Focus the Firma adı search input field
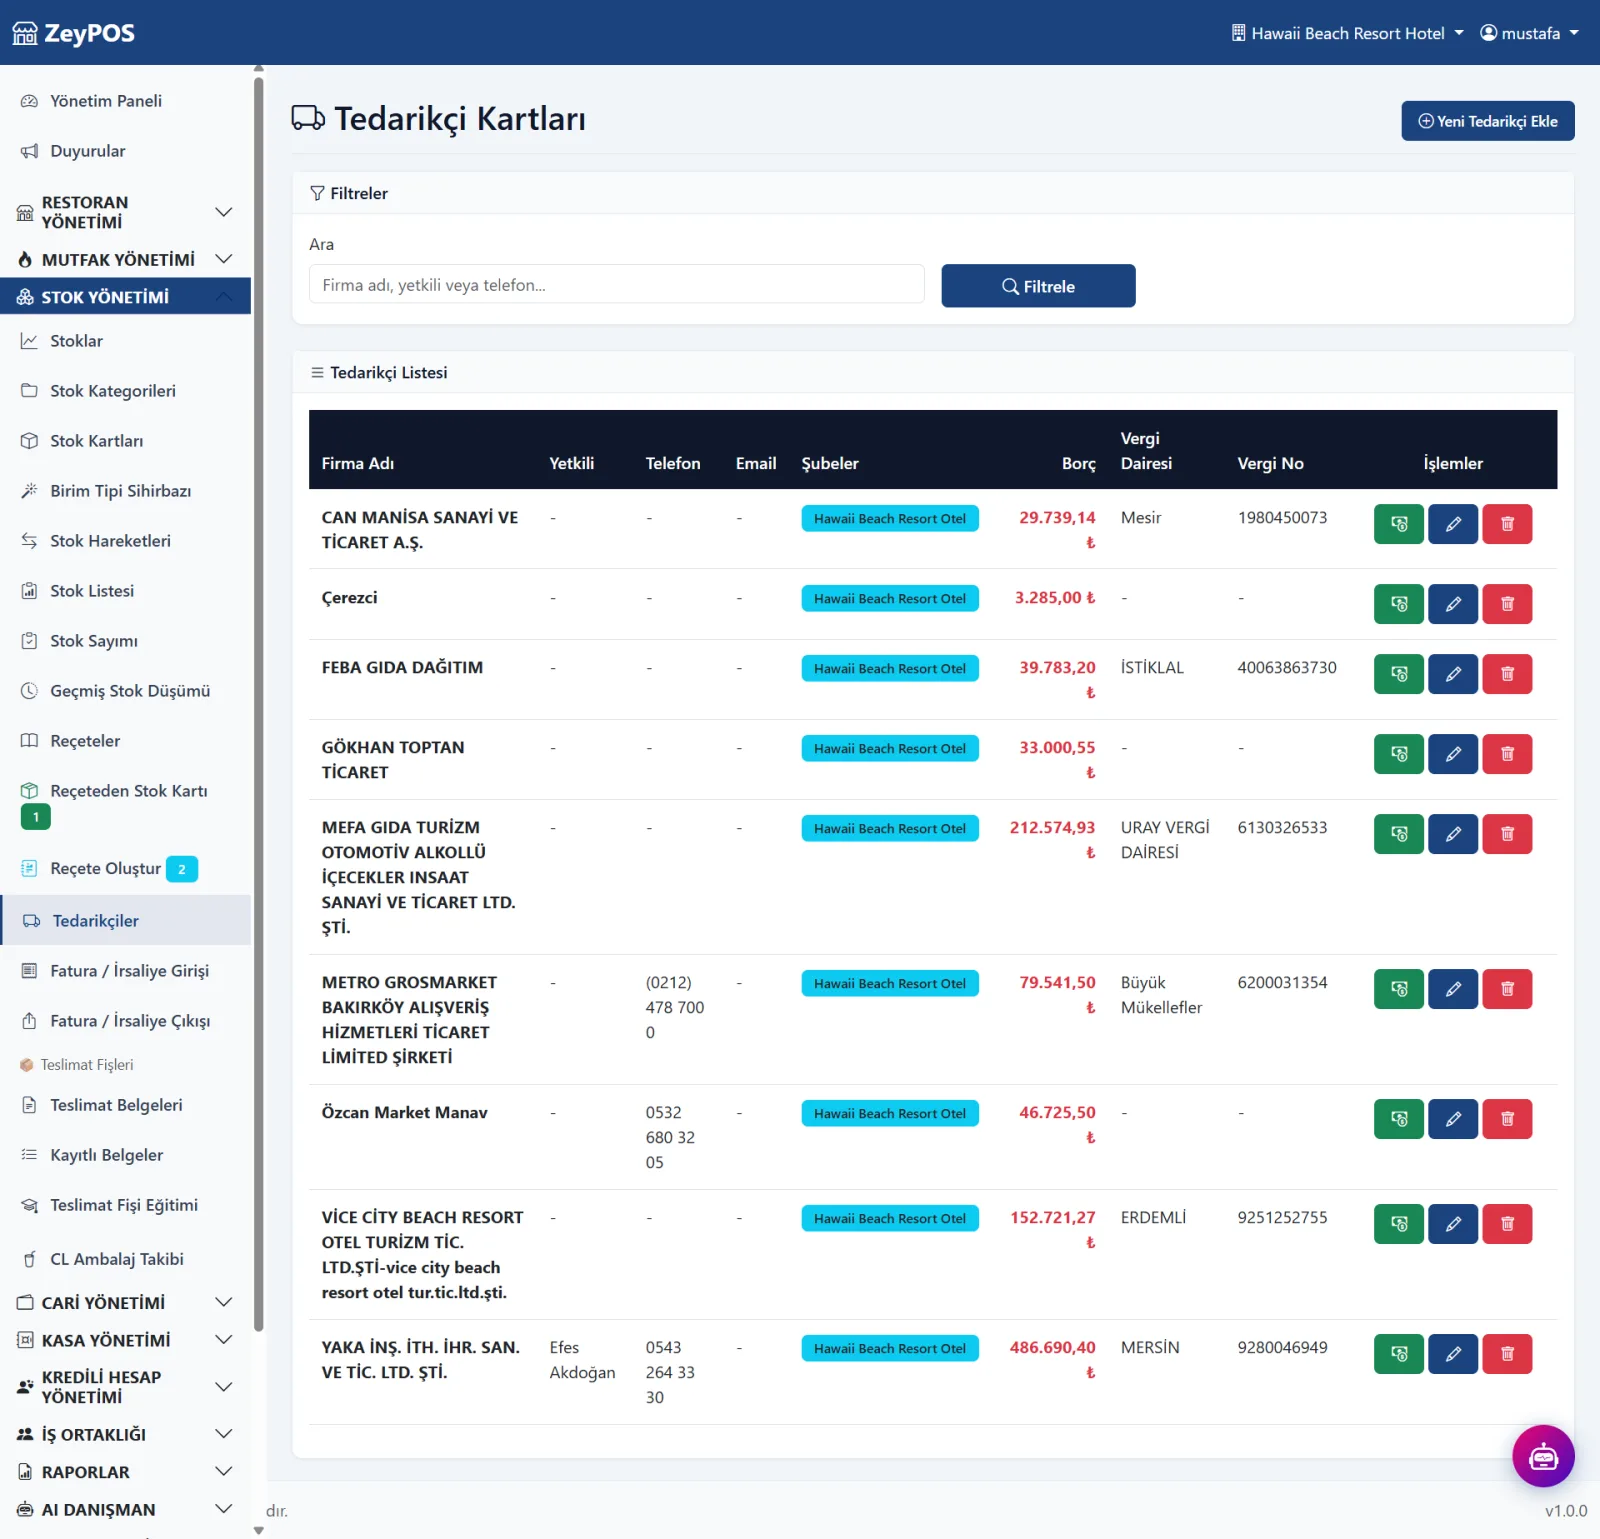This screenshot has height=1539, width=1600. point(616,285)
